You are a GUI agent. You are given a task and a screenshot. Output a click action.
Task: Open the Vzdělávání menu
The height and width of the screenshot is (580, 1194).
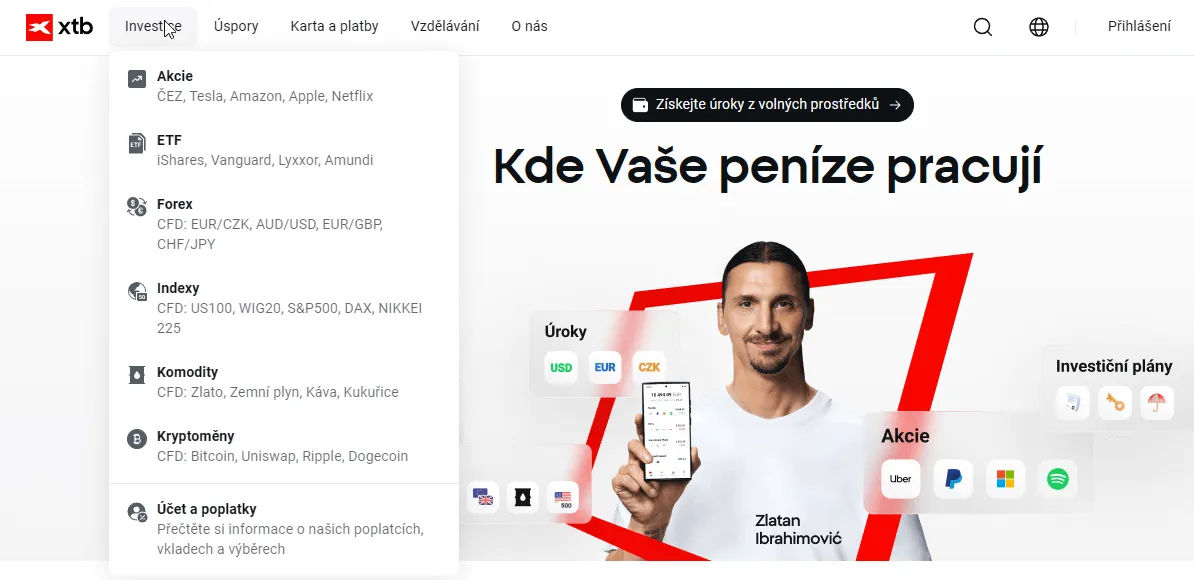point(445,27)
